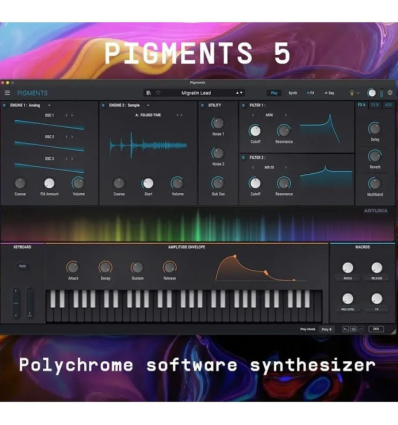Click the redo arrow in bottom bar
The image size is (398, 425).
(x=361, y=329)
